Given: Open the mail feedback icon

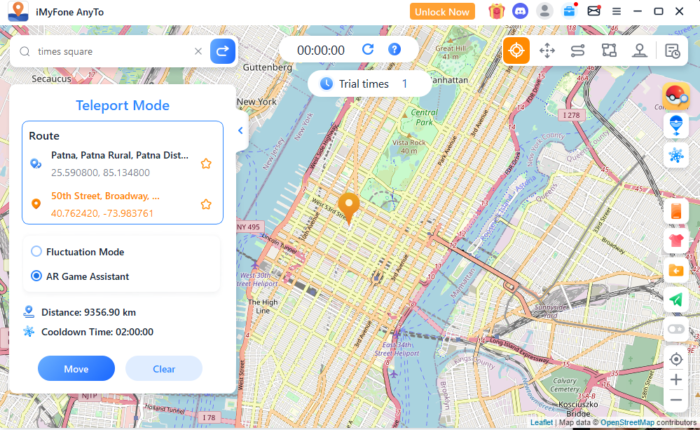Looking at the screenshot, I should click(594, 11).
